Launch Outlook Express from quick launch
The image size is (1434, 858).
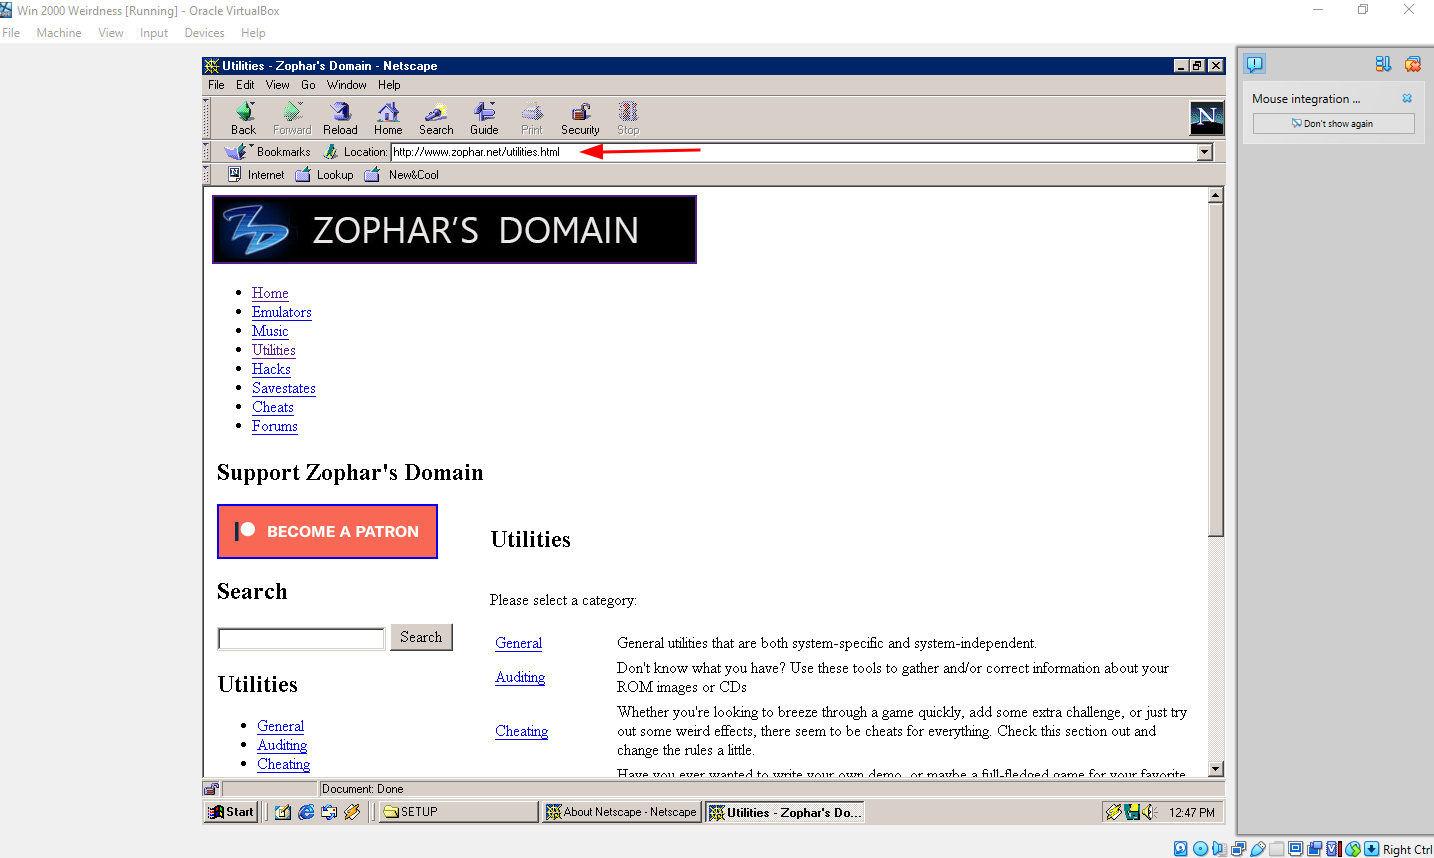pyautogui.click(x=329, y=812)
